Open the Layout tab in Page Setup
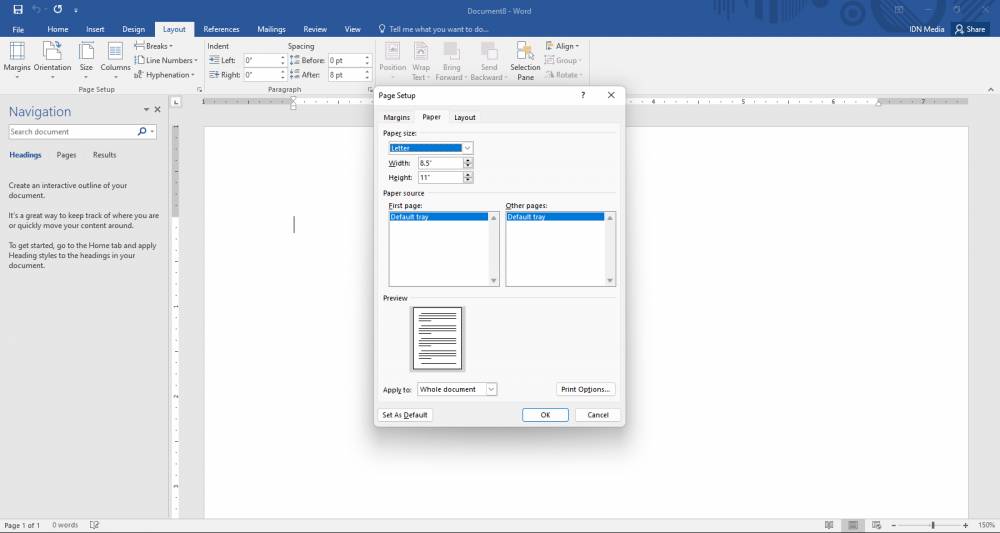 [465, 117]
